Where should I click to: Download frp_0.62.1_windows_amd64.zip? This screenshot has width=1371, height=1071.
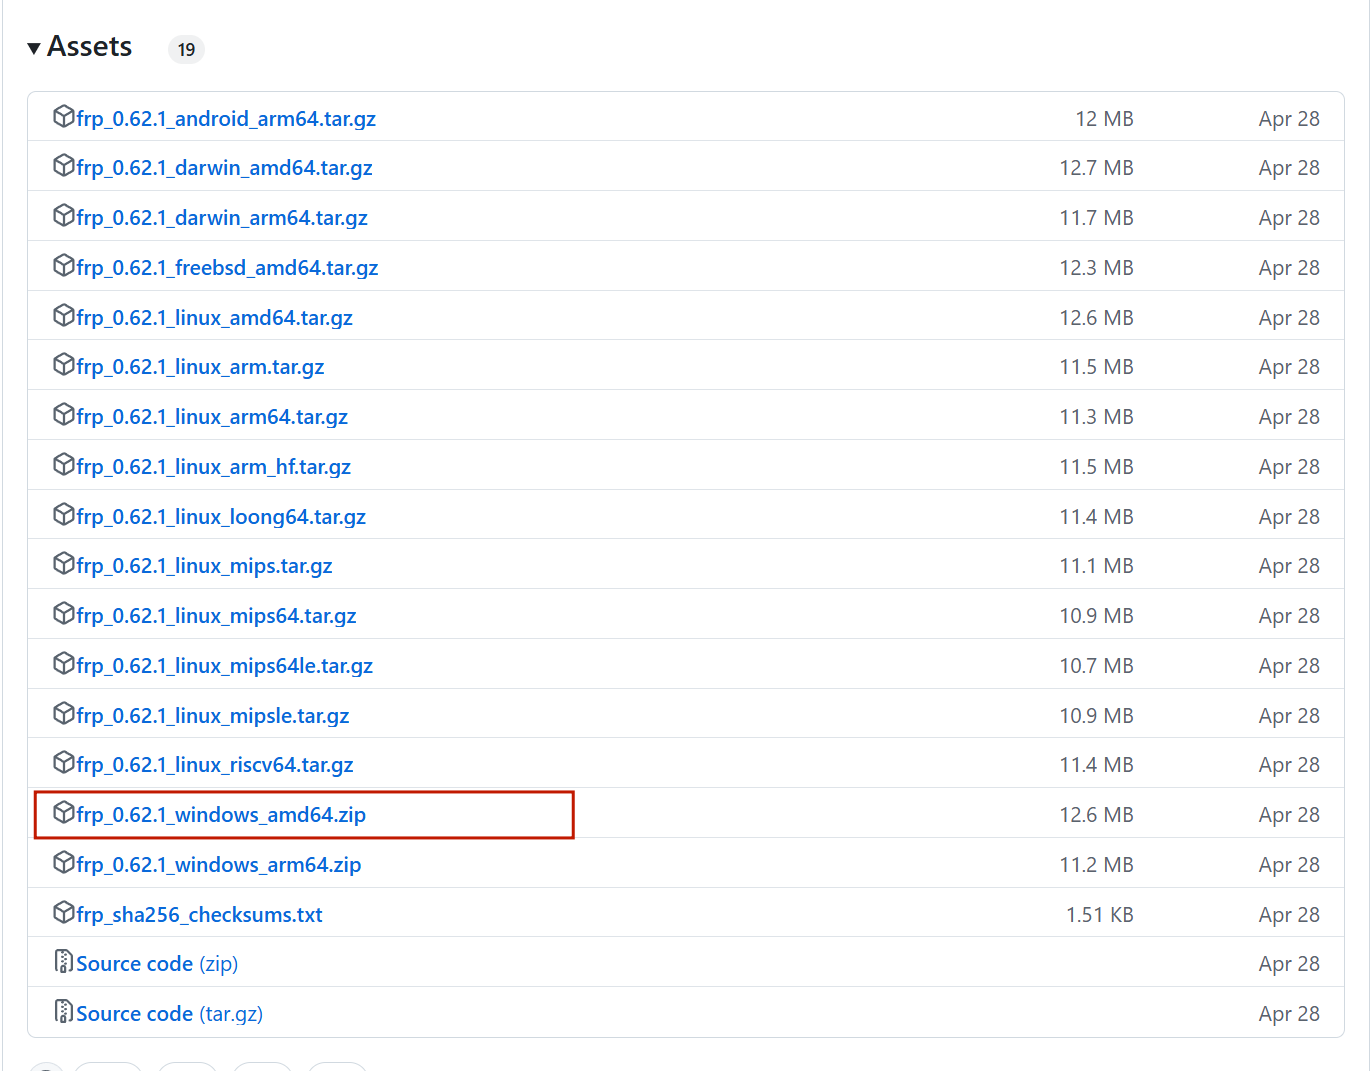point(221,815)
